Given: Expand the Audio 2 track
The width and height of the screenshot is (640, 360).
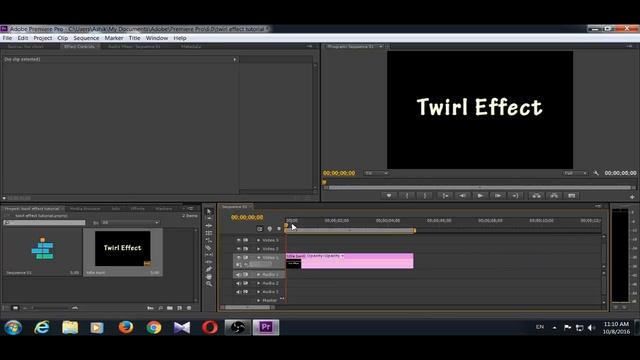Looking at the screenshot, I should click(x=258, y=283).
